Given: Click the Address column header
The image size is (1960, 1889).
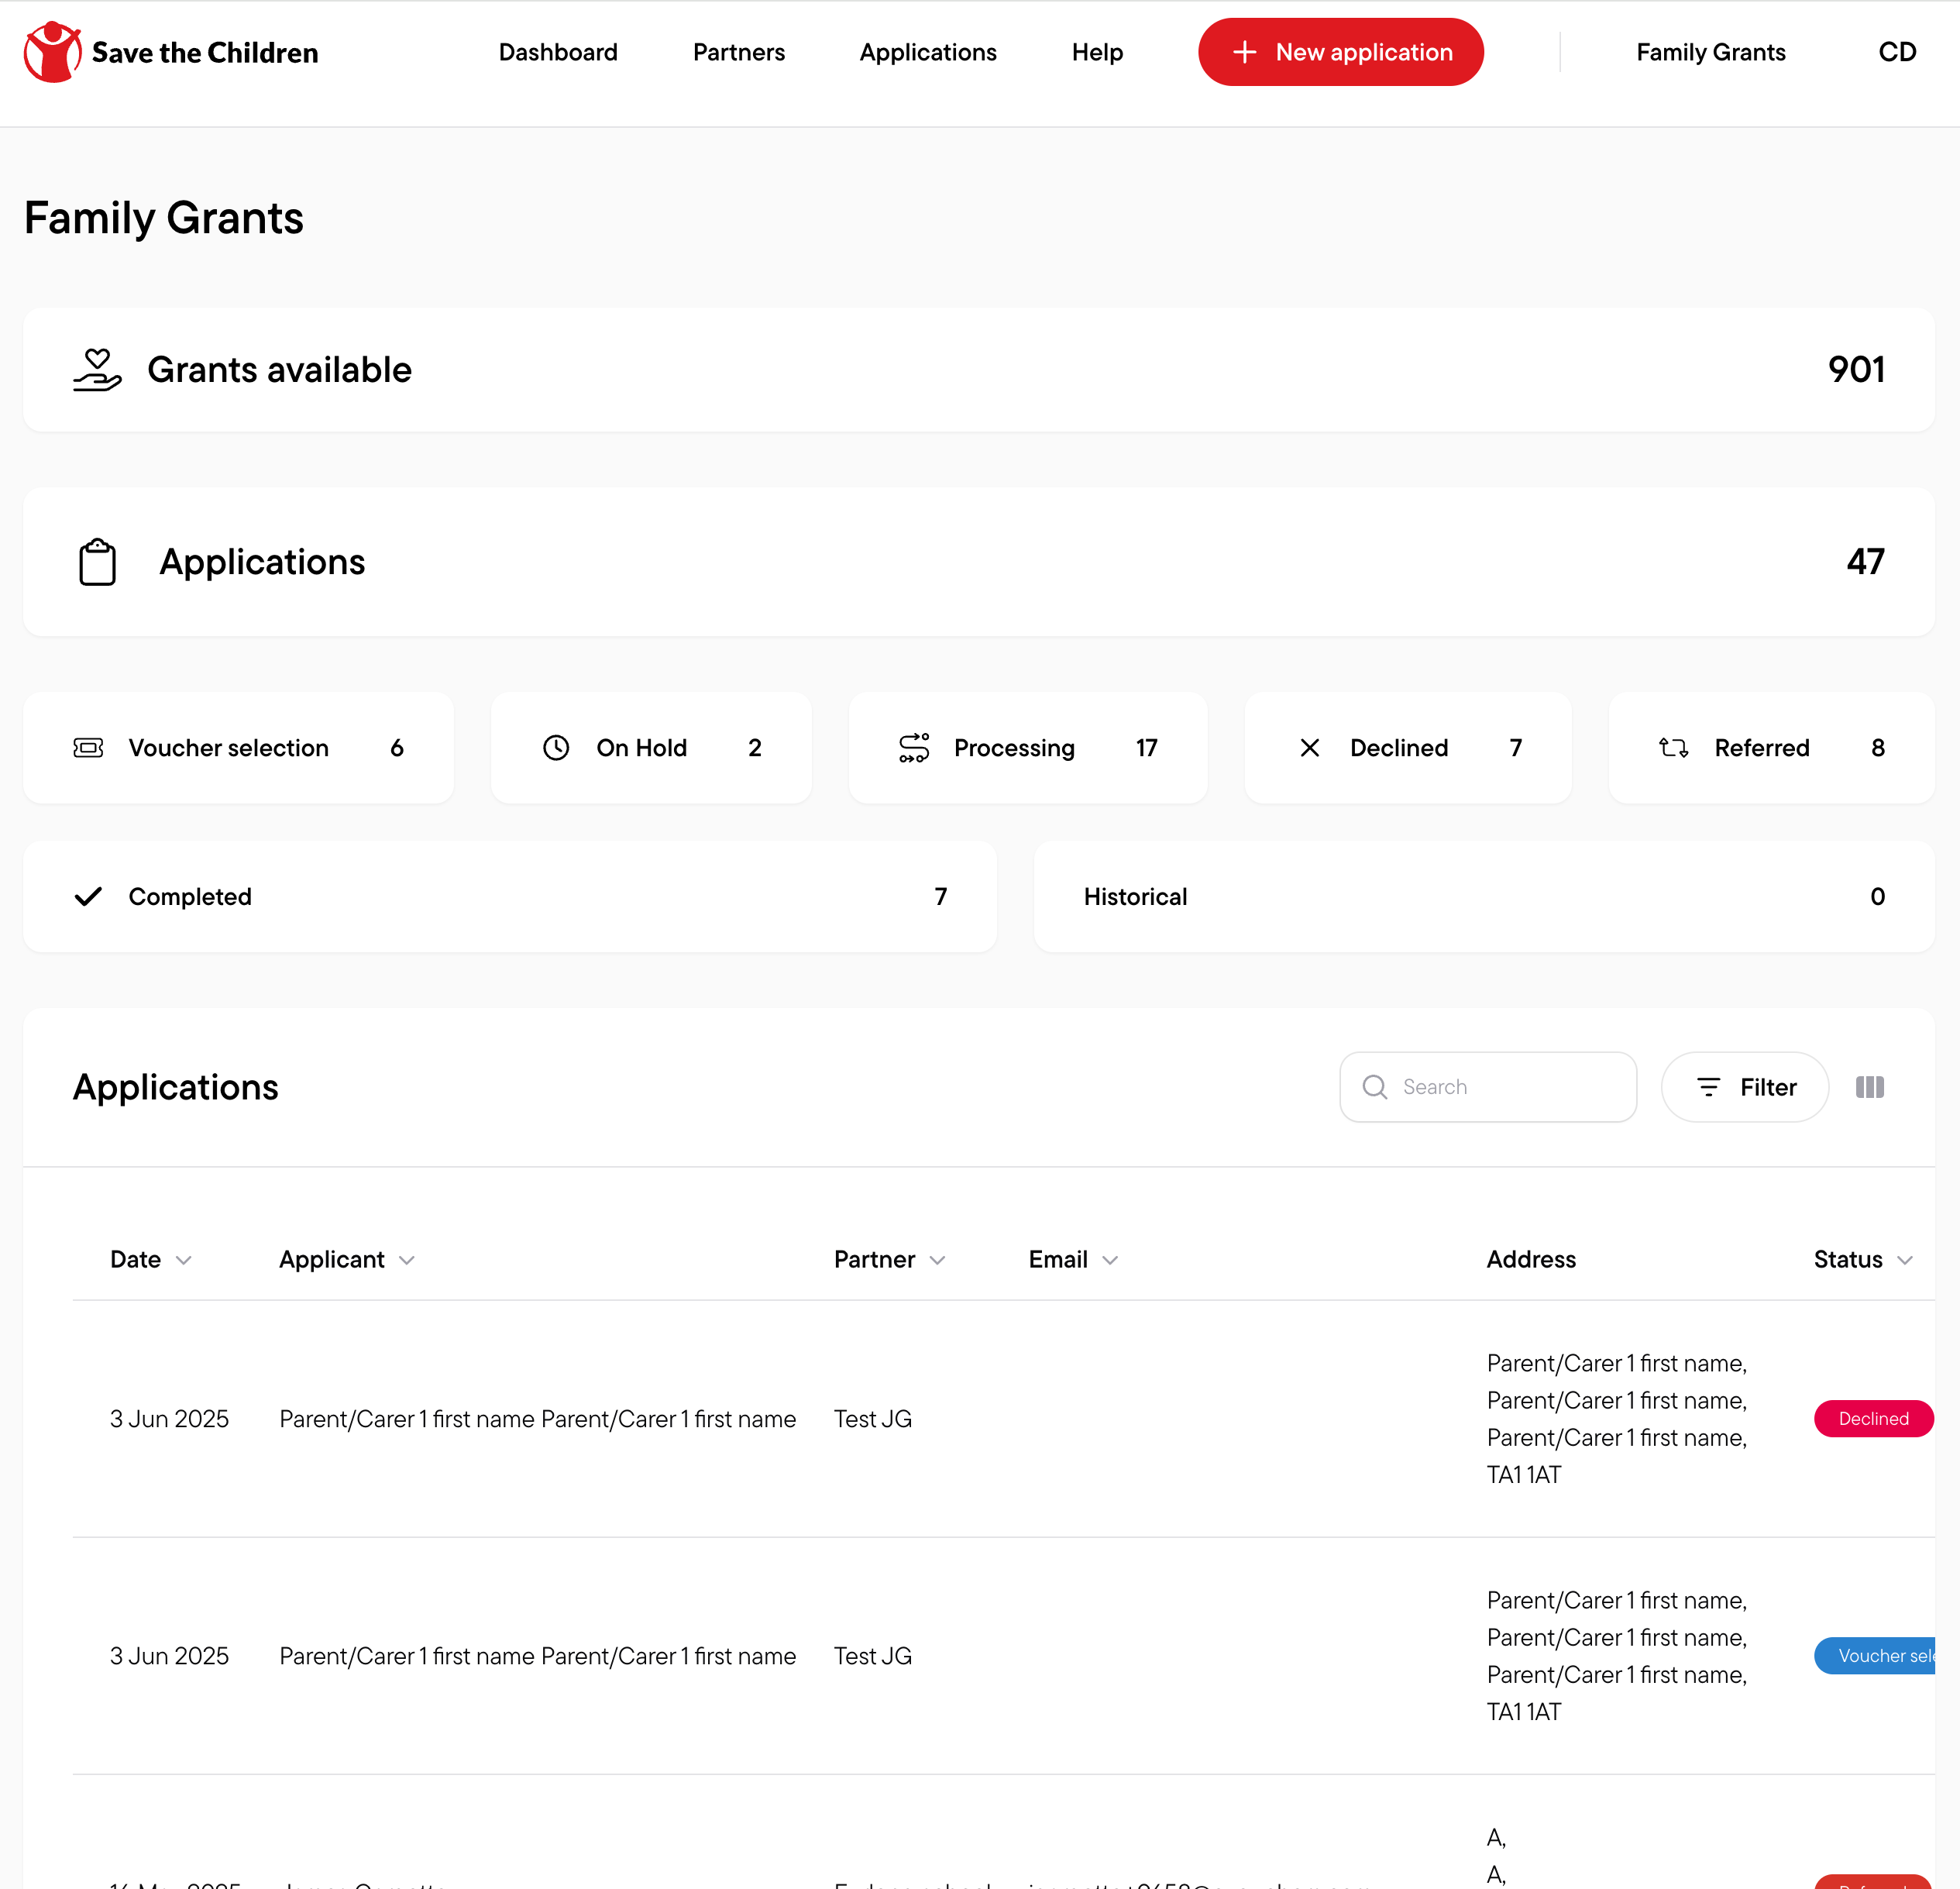Looking at the screenshot, I should [1531, 1260].
